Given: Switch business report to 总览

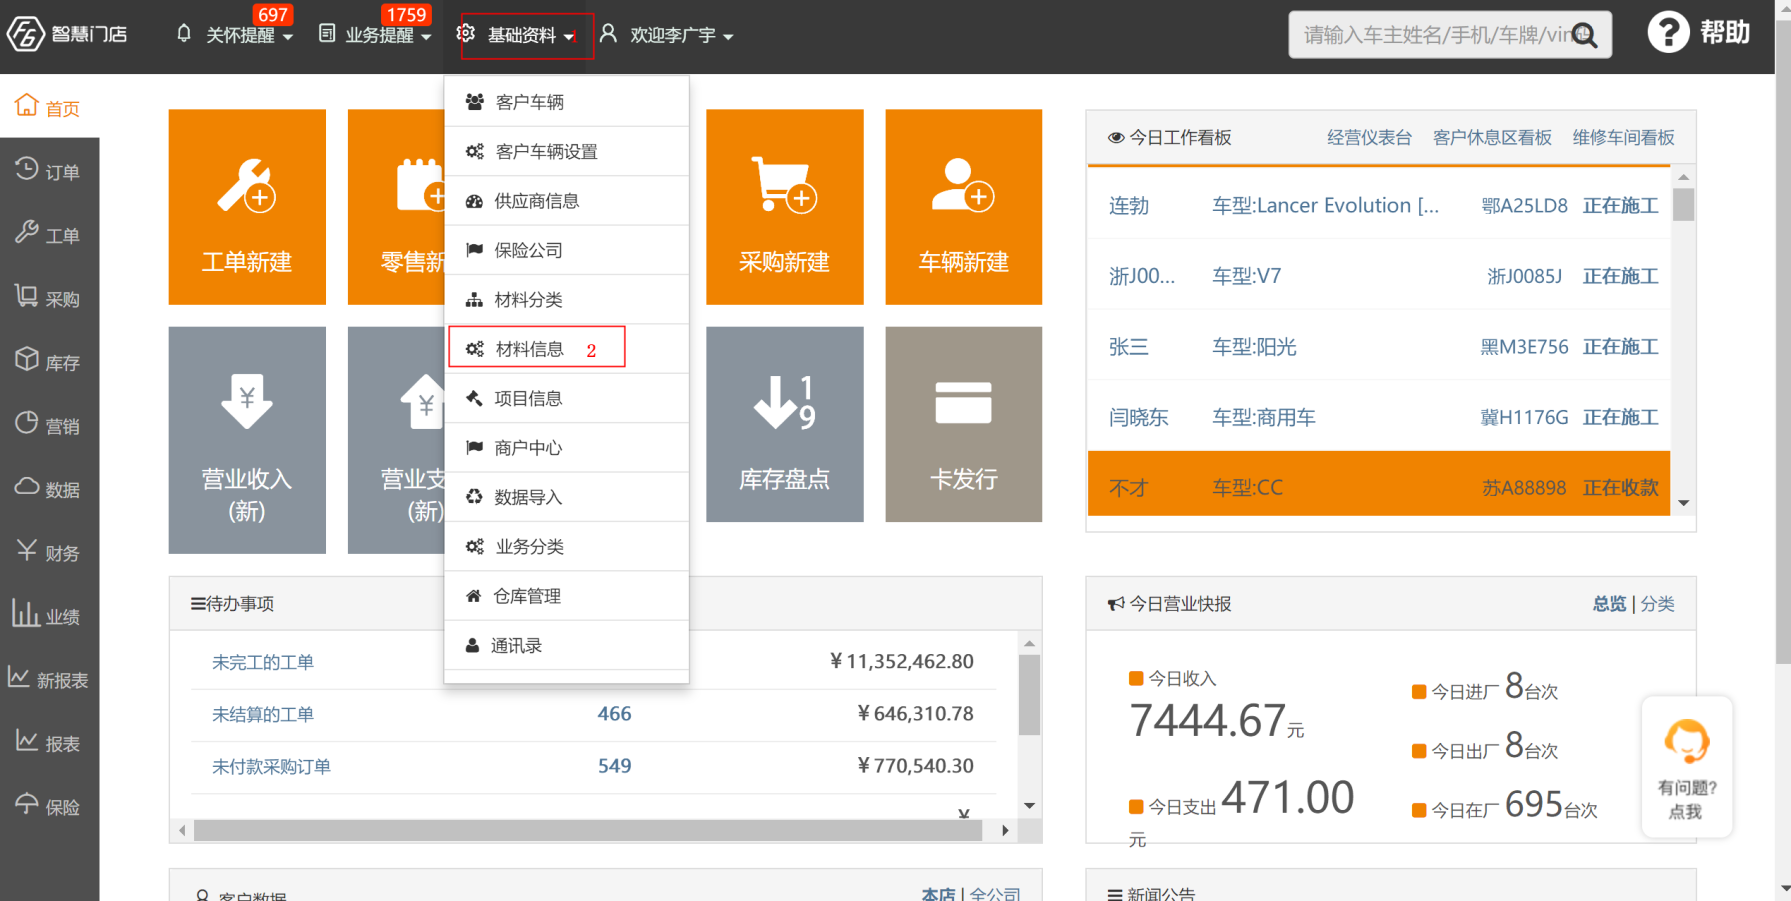Looking at the screenshot, I should click(1609, 604).
